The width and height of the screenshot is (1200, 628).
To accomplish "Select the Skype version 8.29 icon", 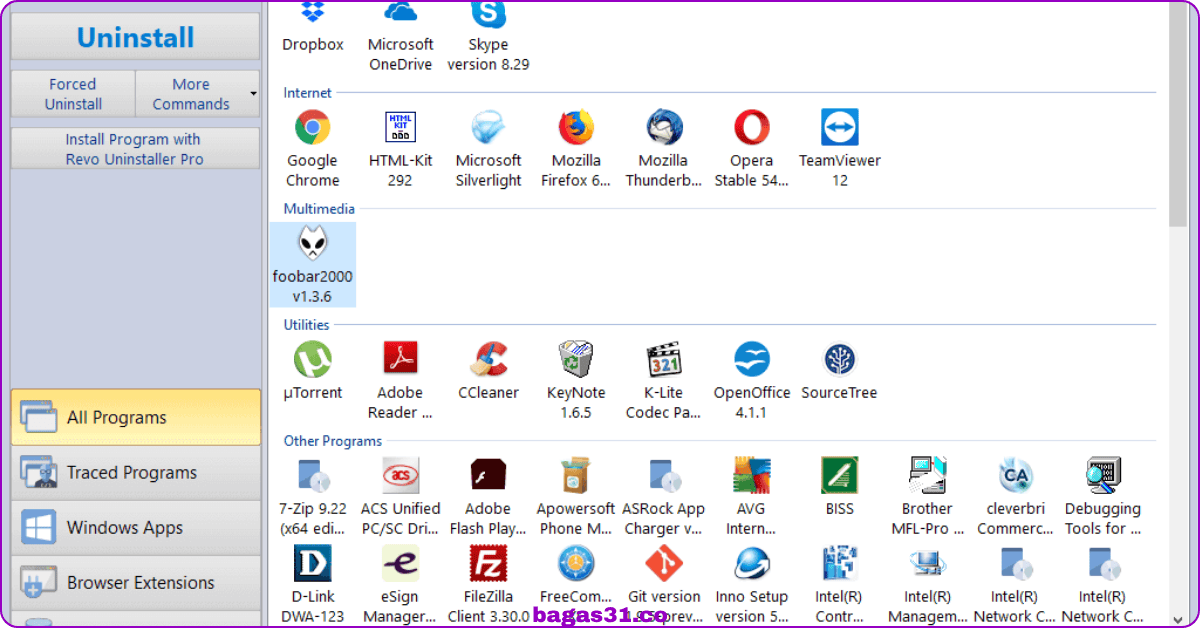I will (488, 14).
